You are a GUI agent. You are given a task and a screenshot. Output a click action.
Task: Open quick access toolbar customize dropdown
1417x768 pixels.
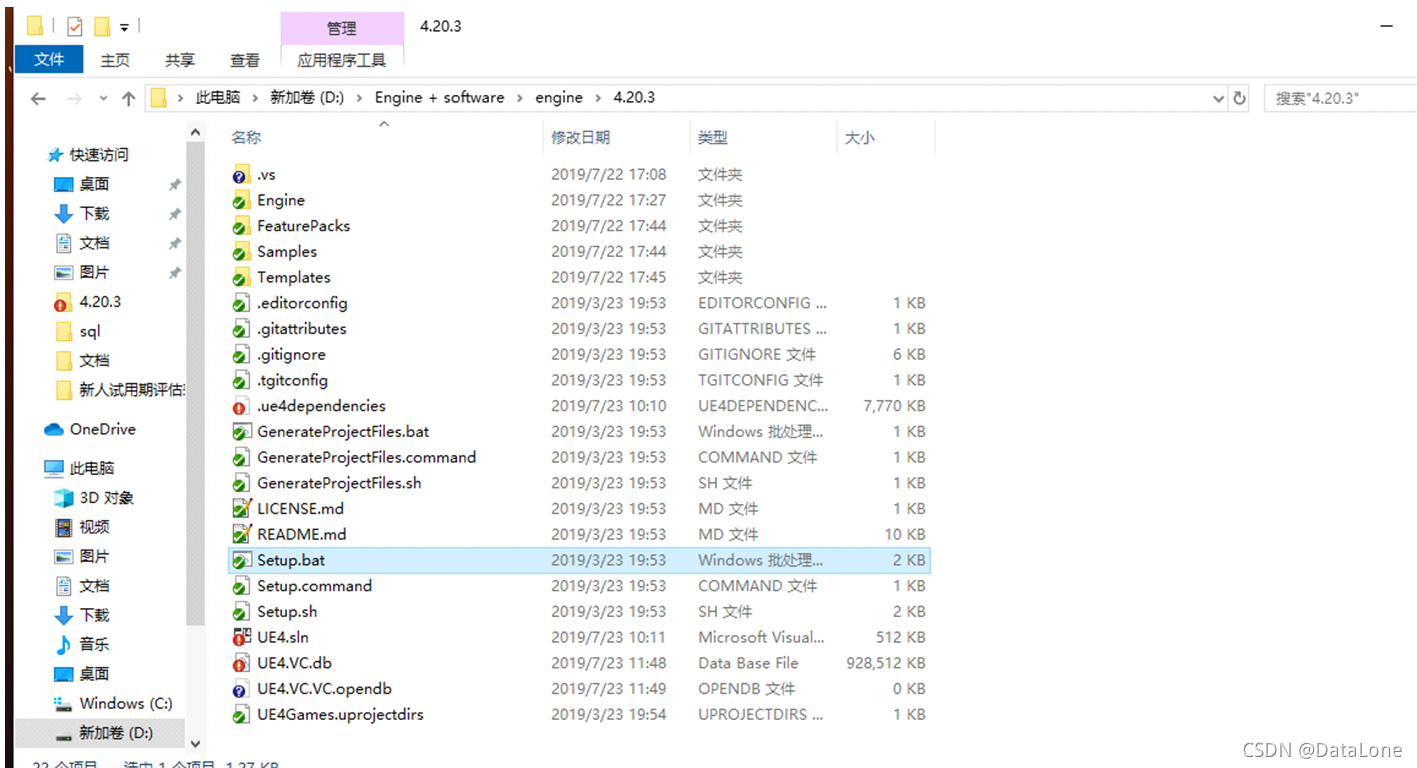point(125,26)
